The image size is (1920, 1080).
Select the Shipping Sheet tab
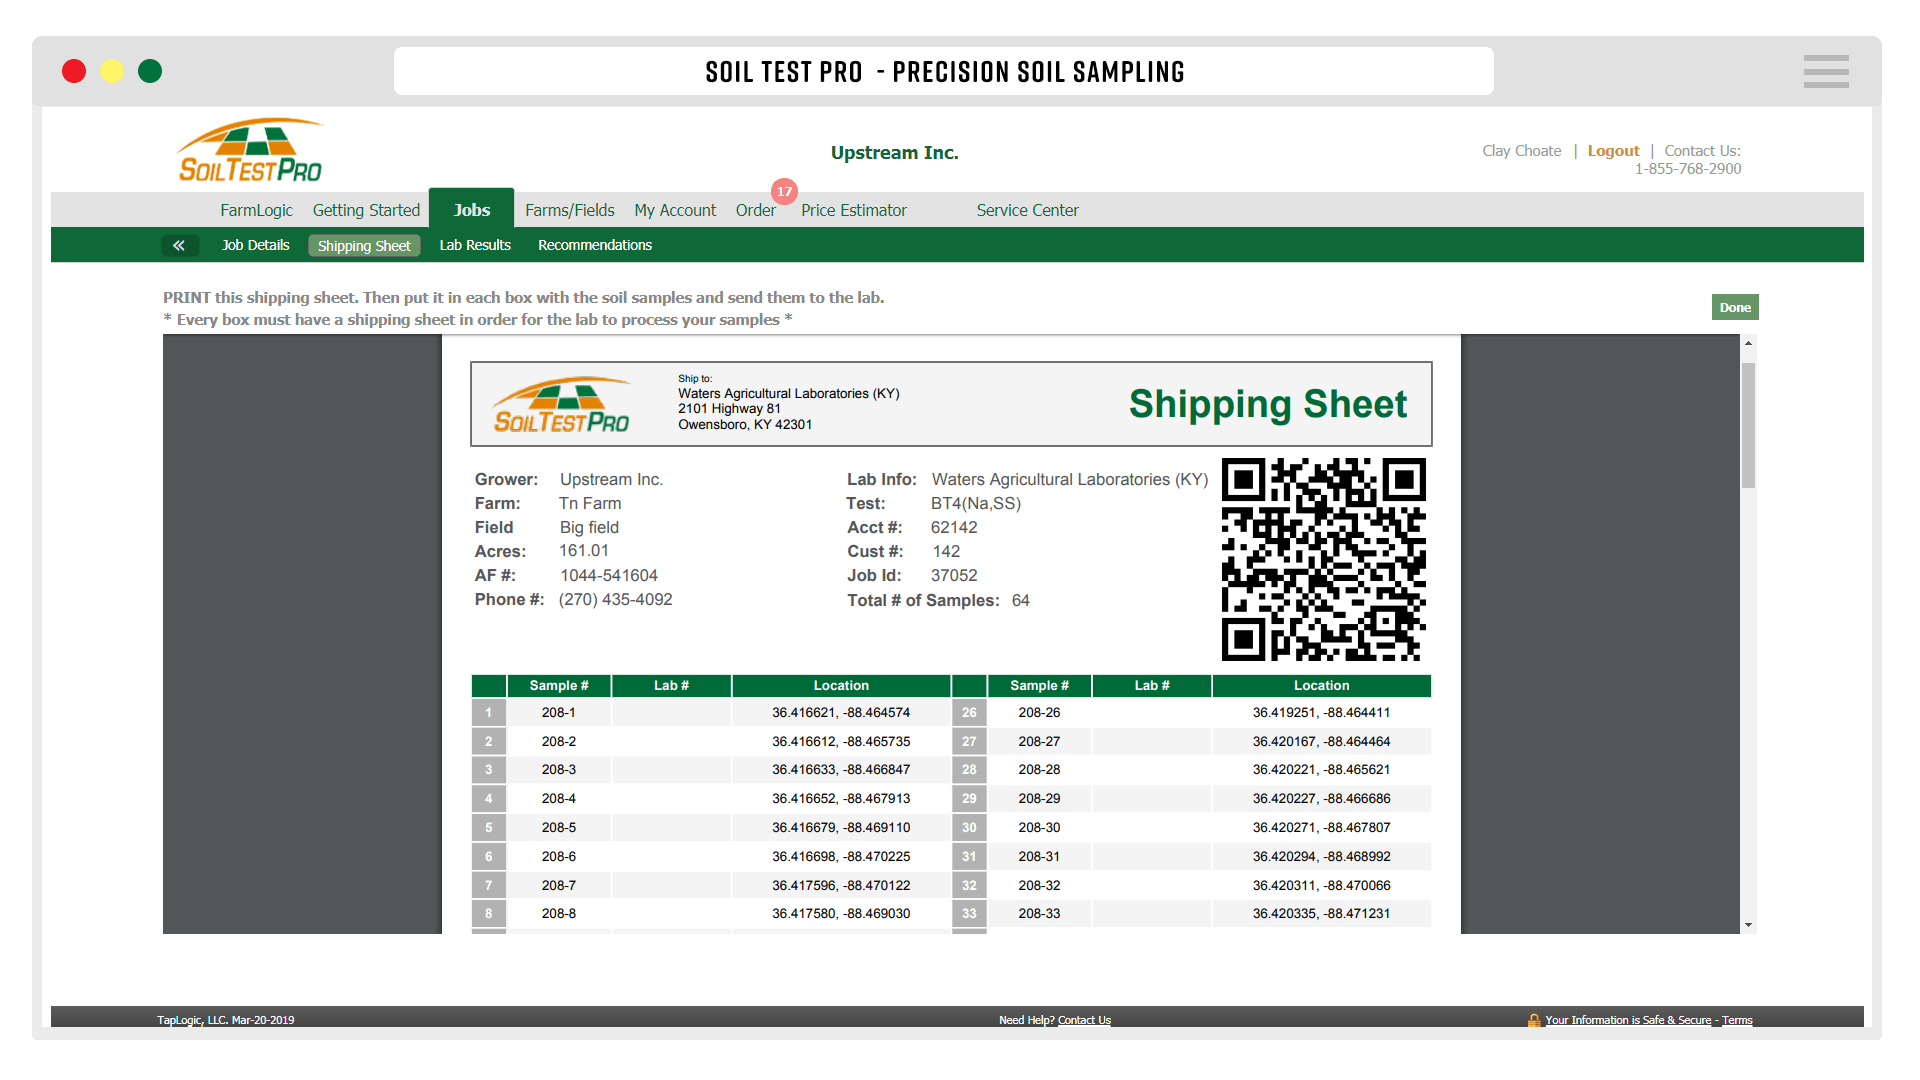365,244
